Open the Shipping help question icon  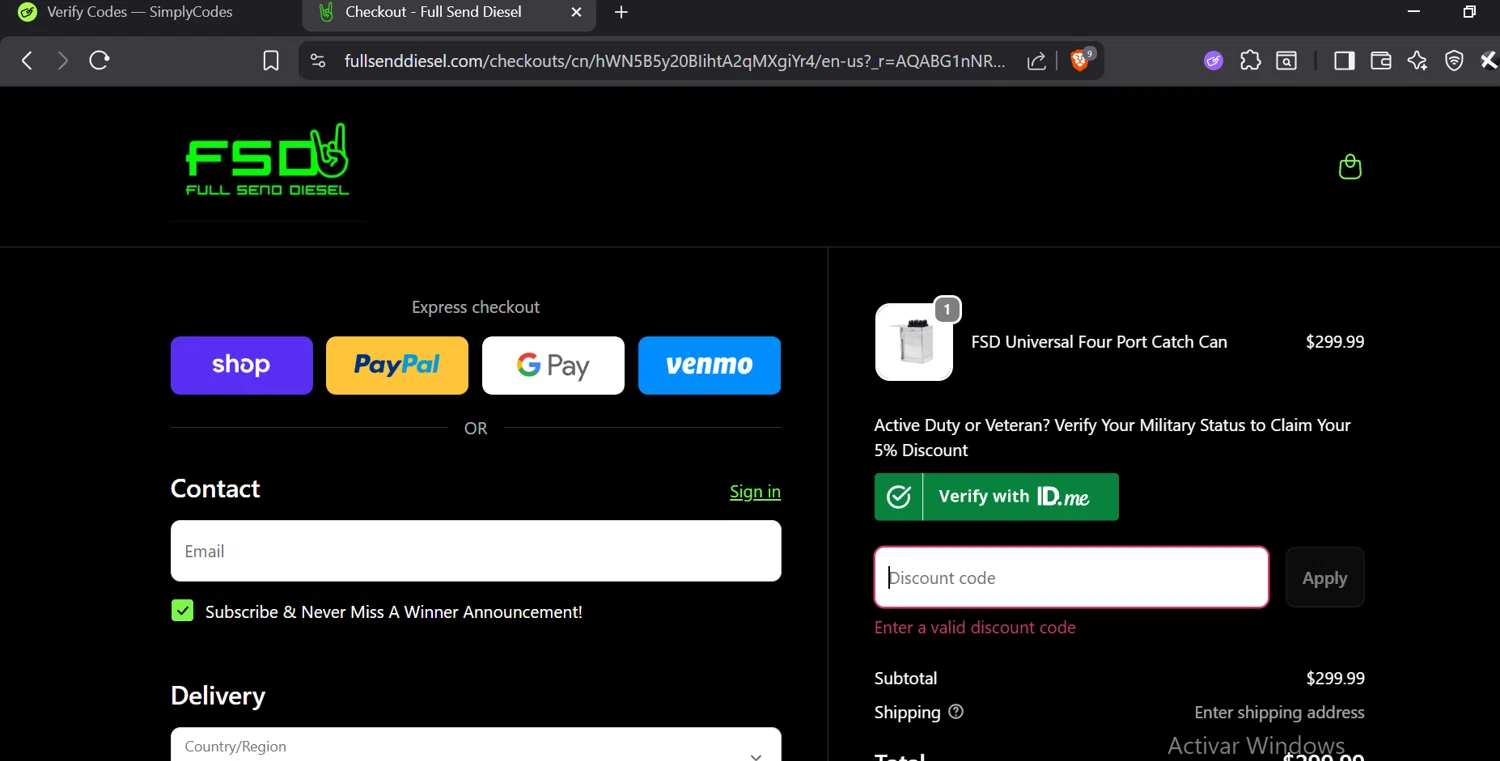[956, 712]
